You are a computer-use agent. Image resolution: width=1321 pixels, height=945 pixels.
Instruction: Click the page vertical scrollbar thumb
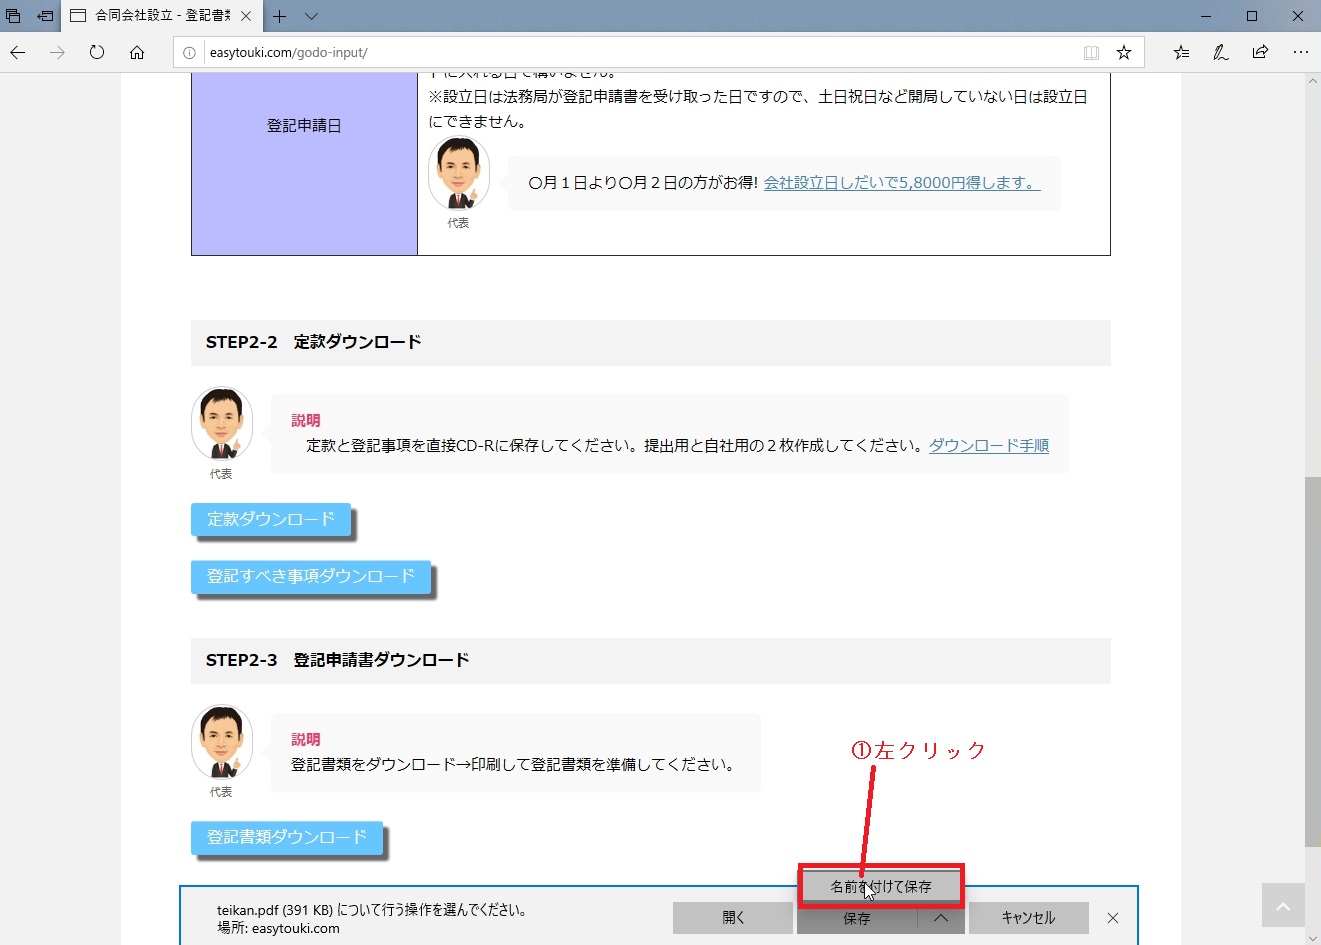[x=1312, y=660]
